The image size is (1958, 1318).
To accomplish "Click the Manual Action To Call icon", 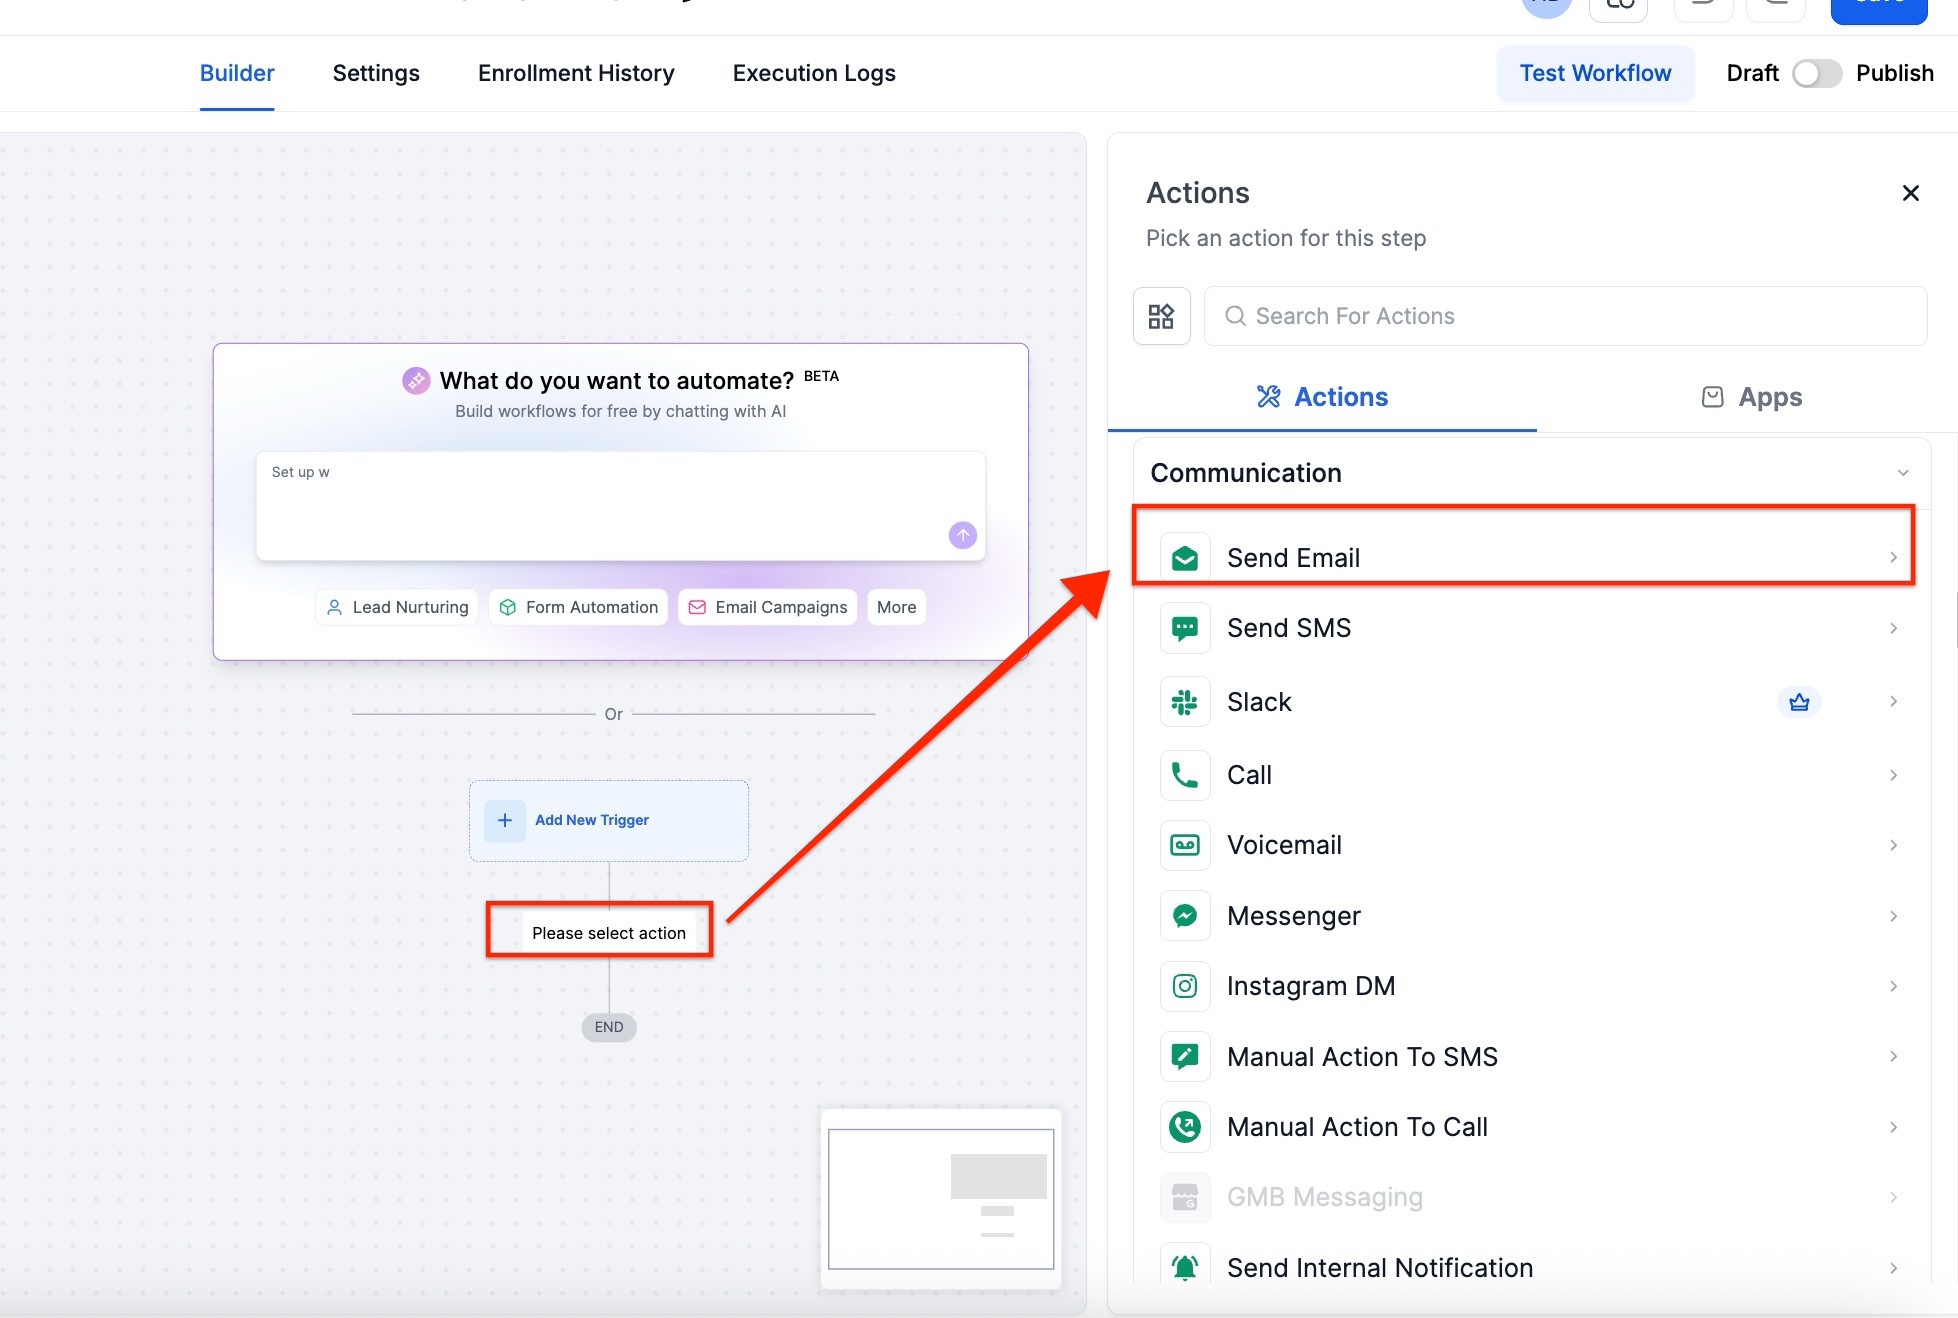I will pos(1185,1127).
